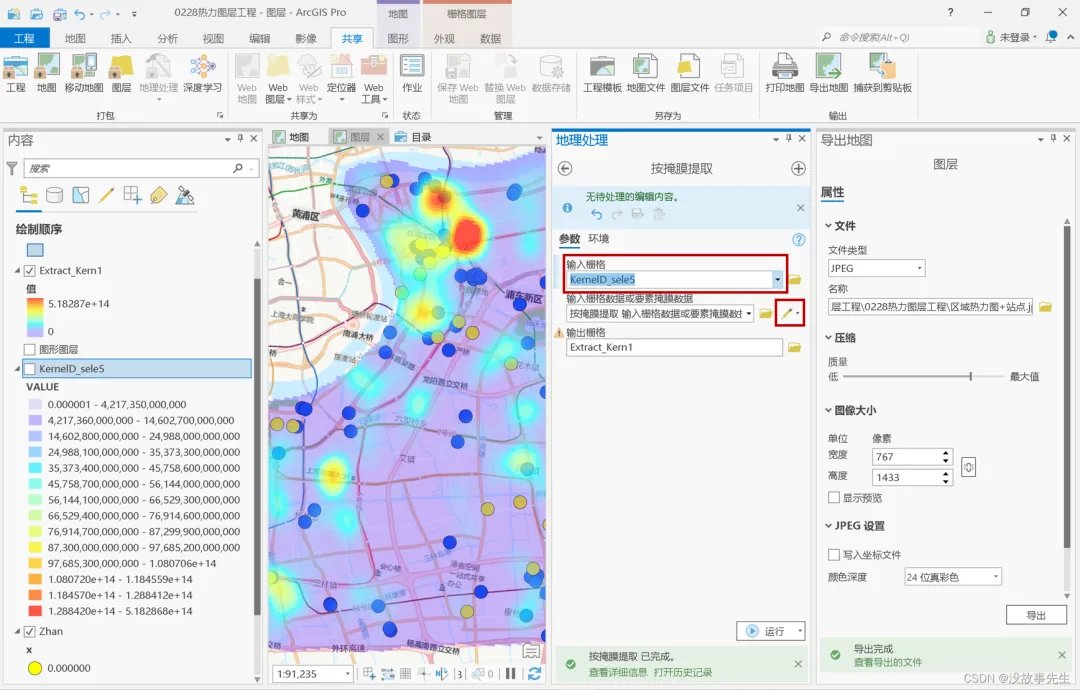Click the 捕获到剪贴板 icon
The width and height of the screenshot is (1080, 690).
[x=882, y=67]
